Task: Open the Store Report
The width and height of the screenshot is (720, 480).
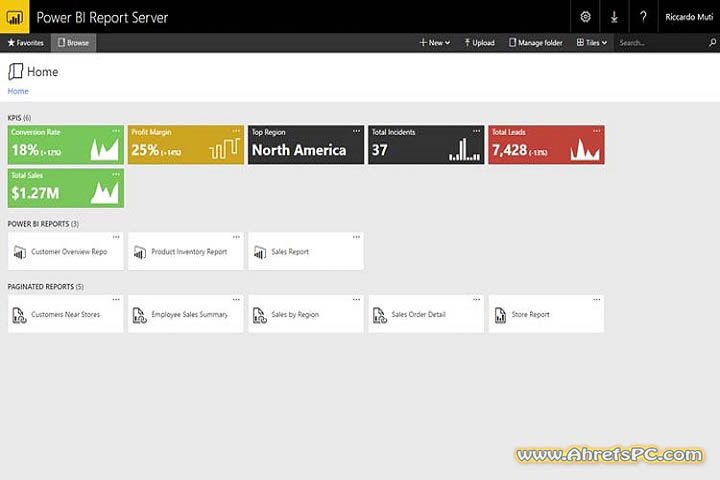Action: click(546, 314)
